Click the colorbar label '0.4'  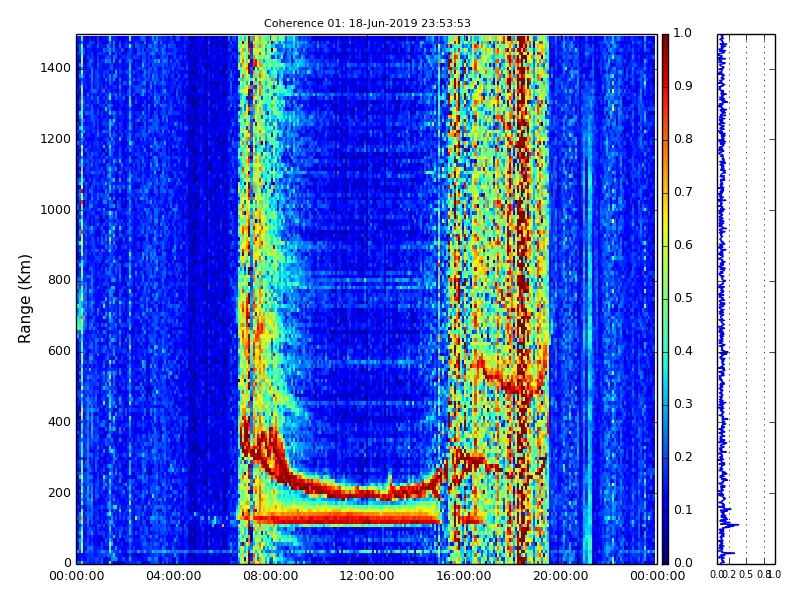pyautogui.click(x=683, y=352)
